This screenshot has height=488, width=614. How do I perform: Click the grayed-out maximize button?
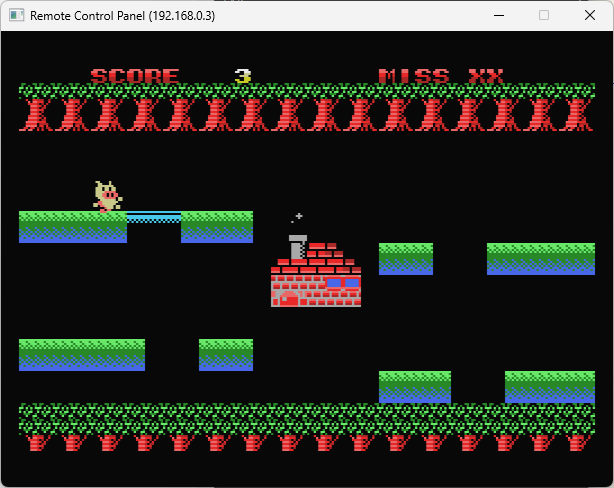[544, 15]
